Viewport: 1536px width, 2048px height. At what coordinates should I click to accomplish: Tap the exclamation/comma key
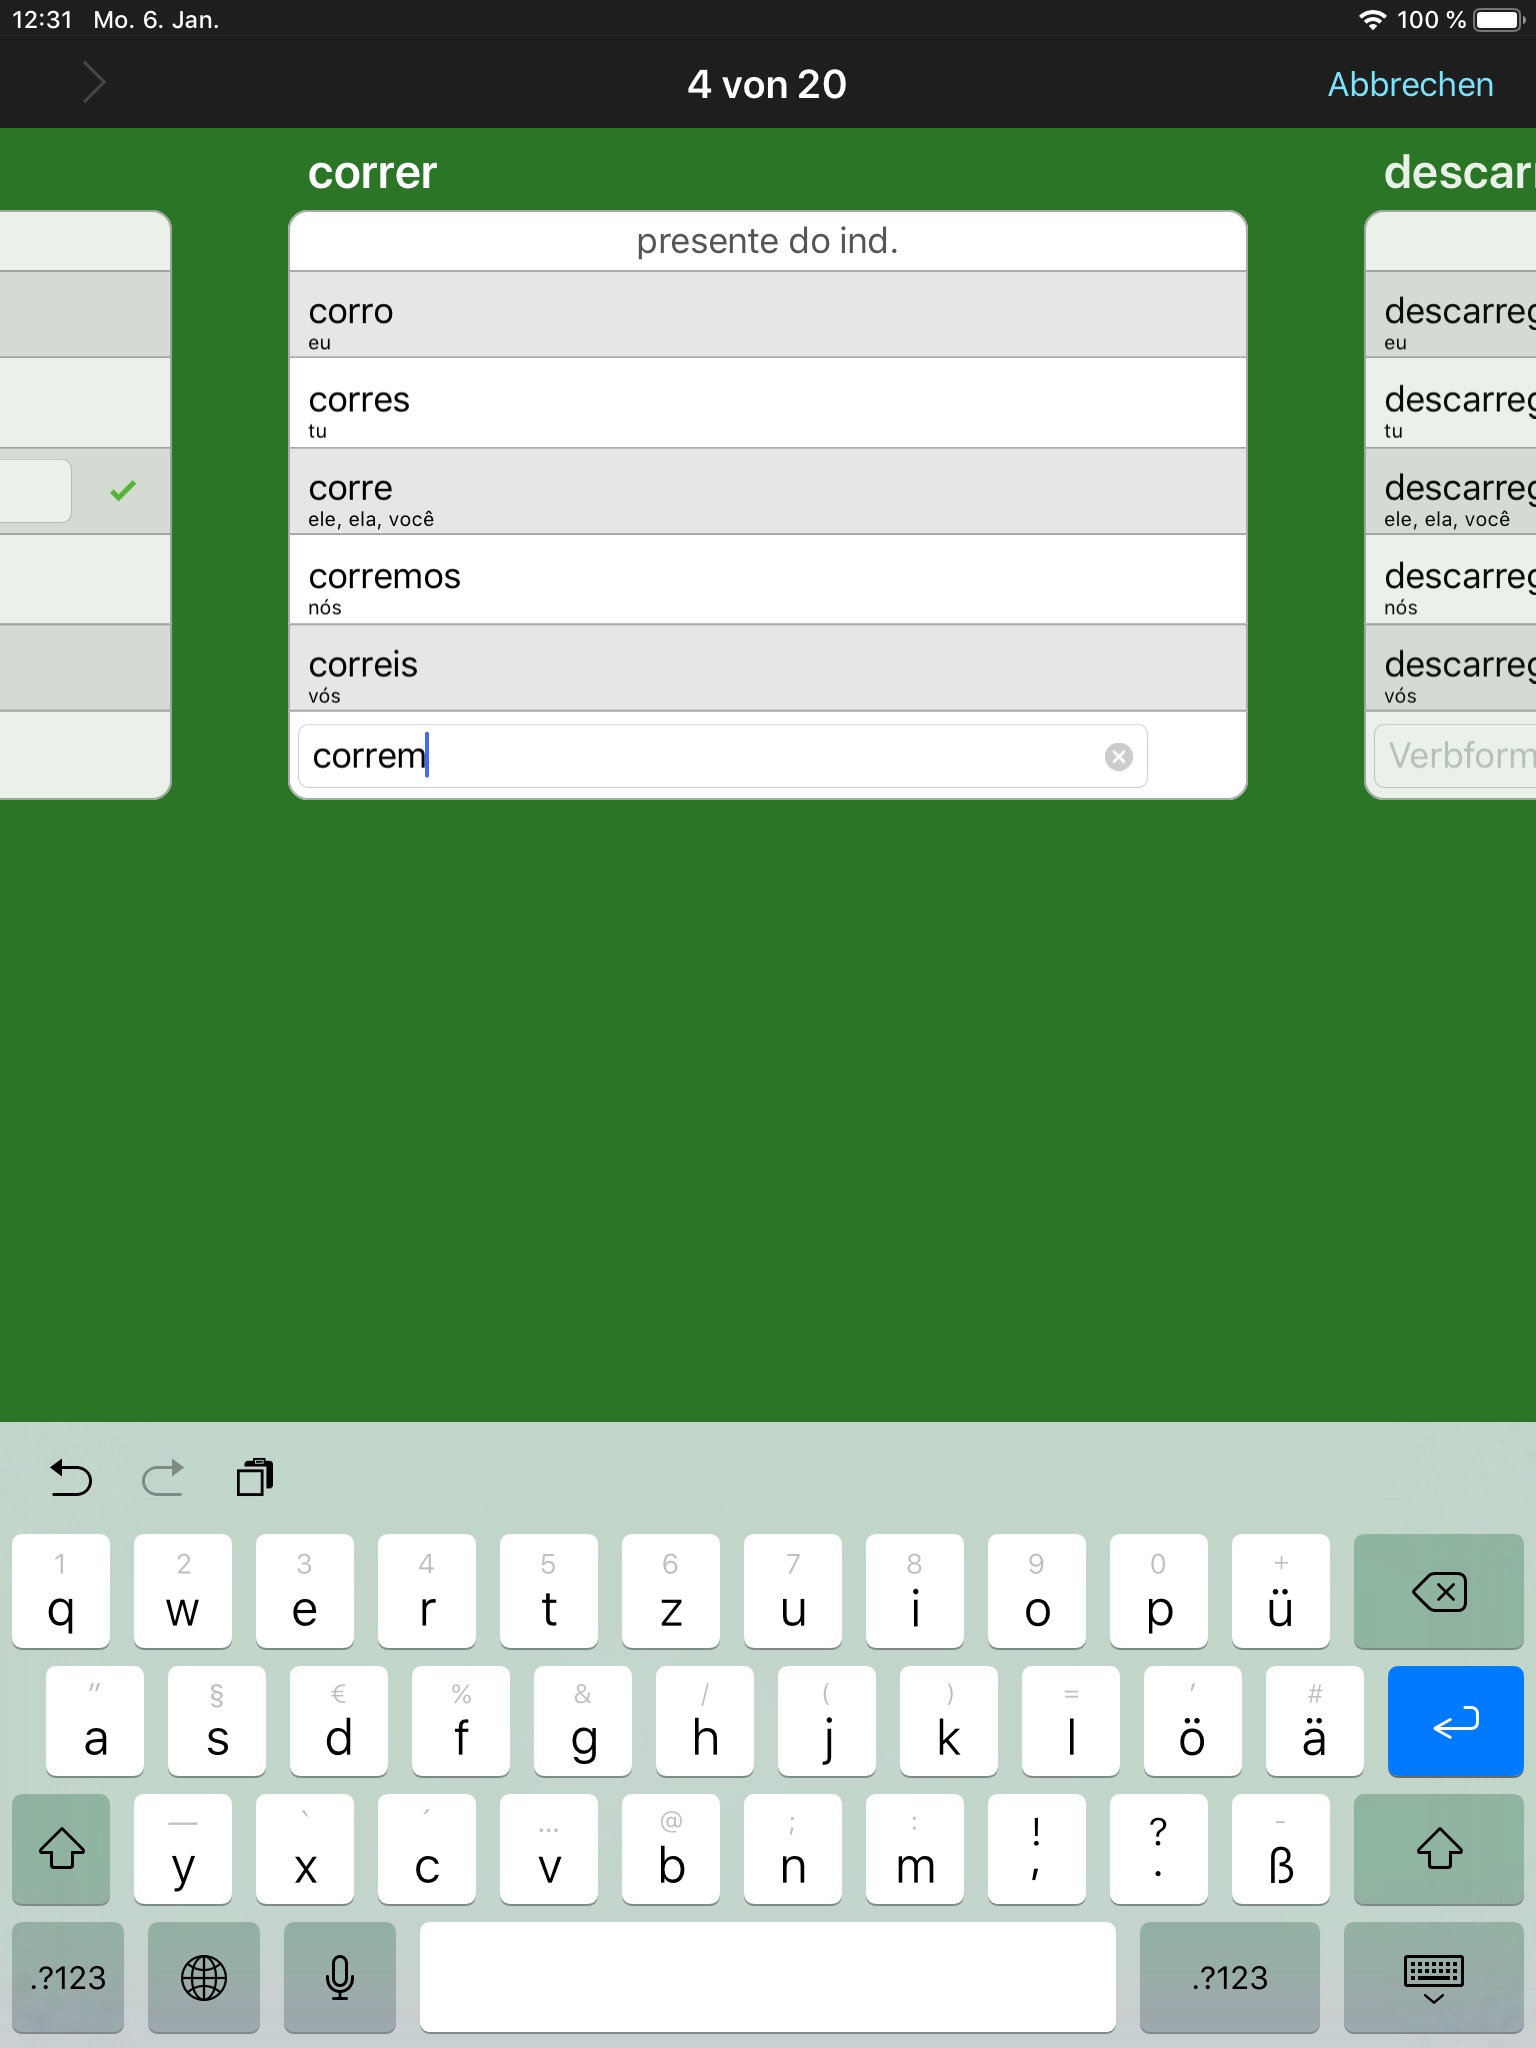(x=1037, y=1849)
